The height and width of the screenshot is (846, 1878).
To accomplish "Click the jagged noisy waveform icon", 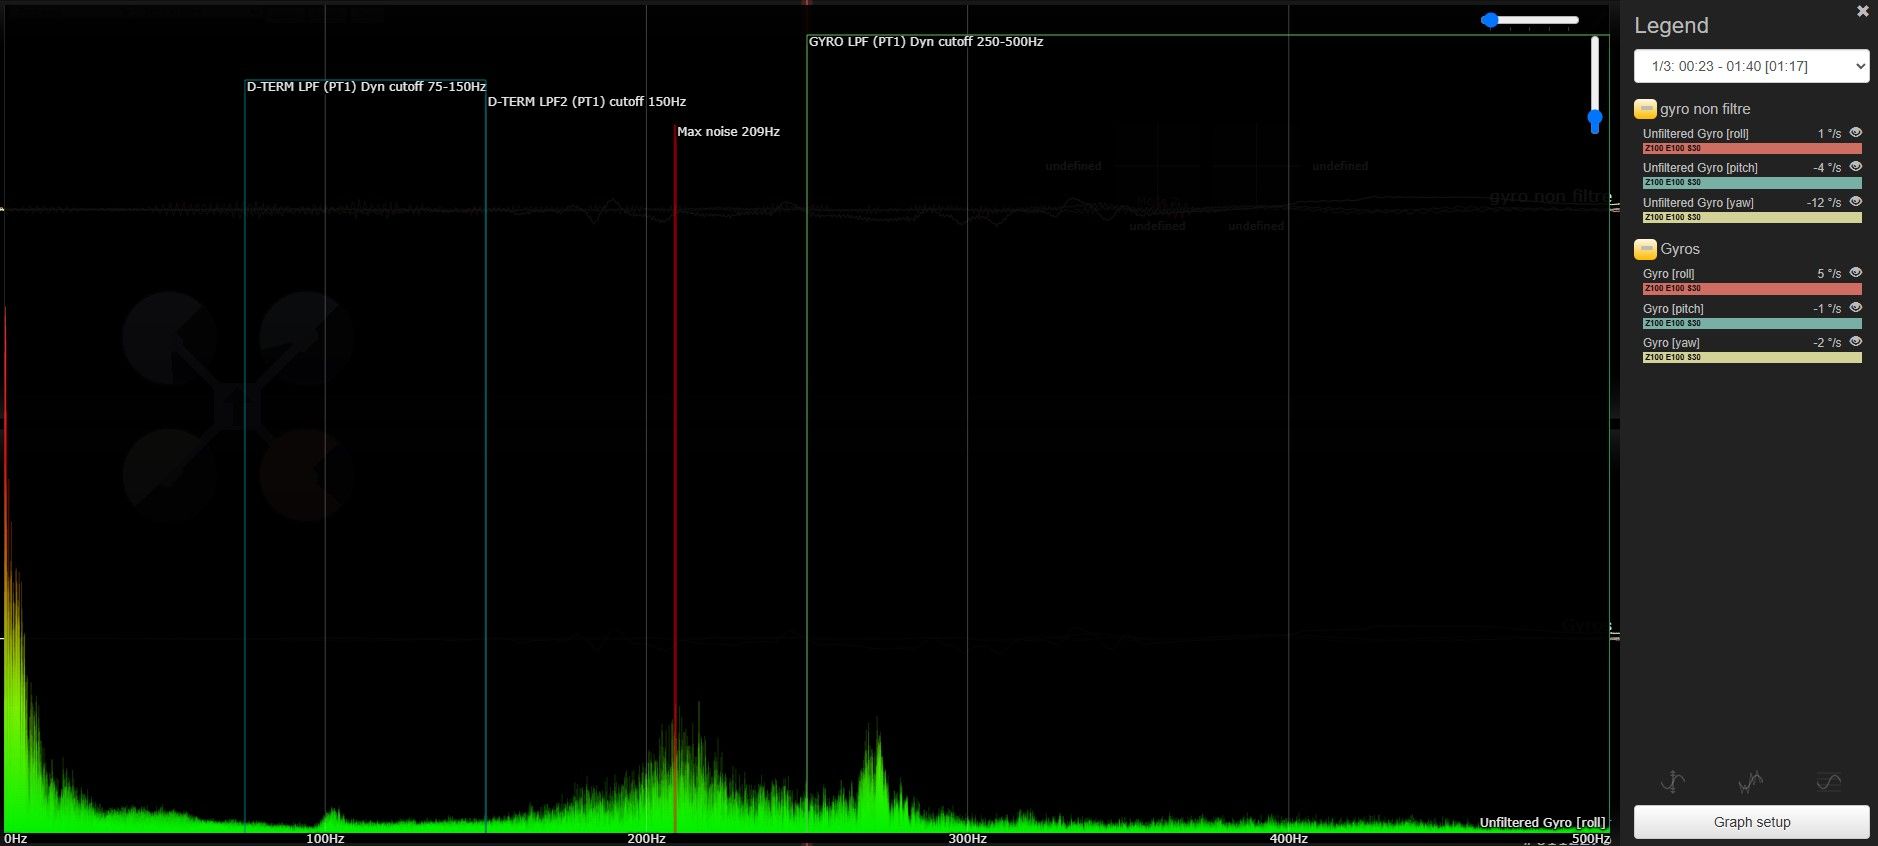I will pyautogui.click(x=1750, y=782).
